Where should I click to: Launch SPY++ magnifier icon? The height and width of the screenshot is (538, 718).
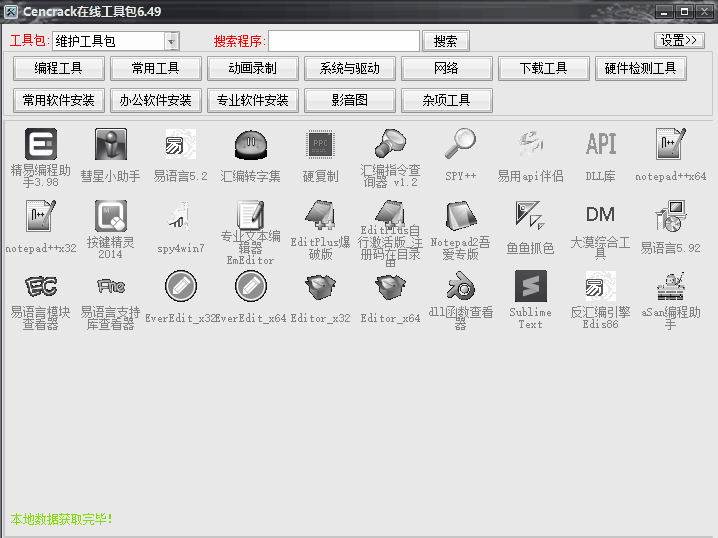tap(460, 144)
